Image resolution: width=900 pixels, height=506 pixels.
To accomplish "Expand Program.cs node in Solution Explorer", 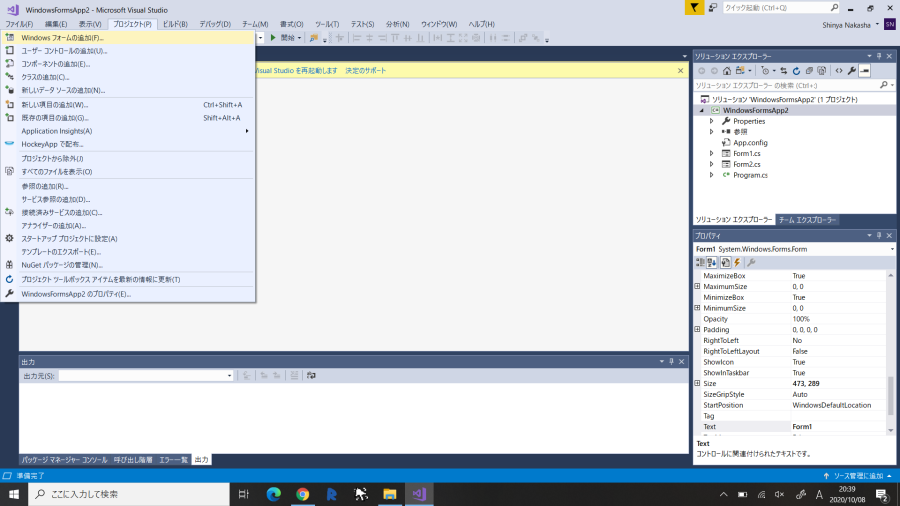I will (x=712, y=175).
